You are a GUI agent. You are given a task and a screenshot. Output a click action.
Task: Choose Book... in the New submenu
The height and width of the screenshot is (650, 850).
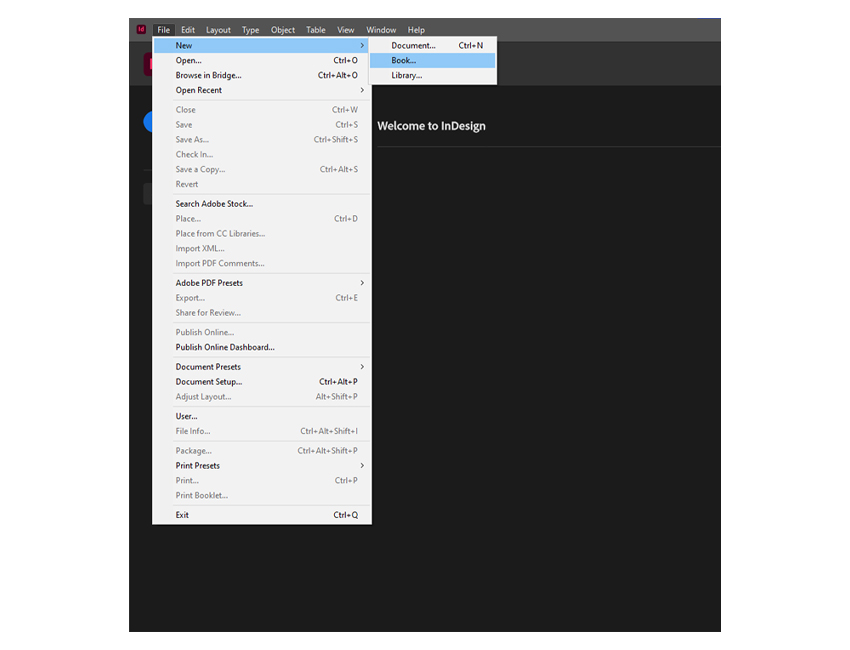(x=433, y=60)
